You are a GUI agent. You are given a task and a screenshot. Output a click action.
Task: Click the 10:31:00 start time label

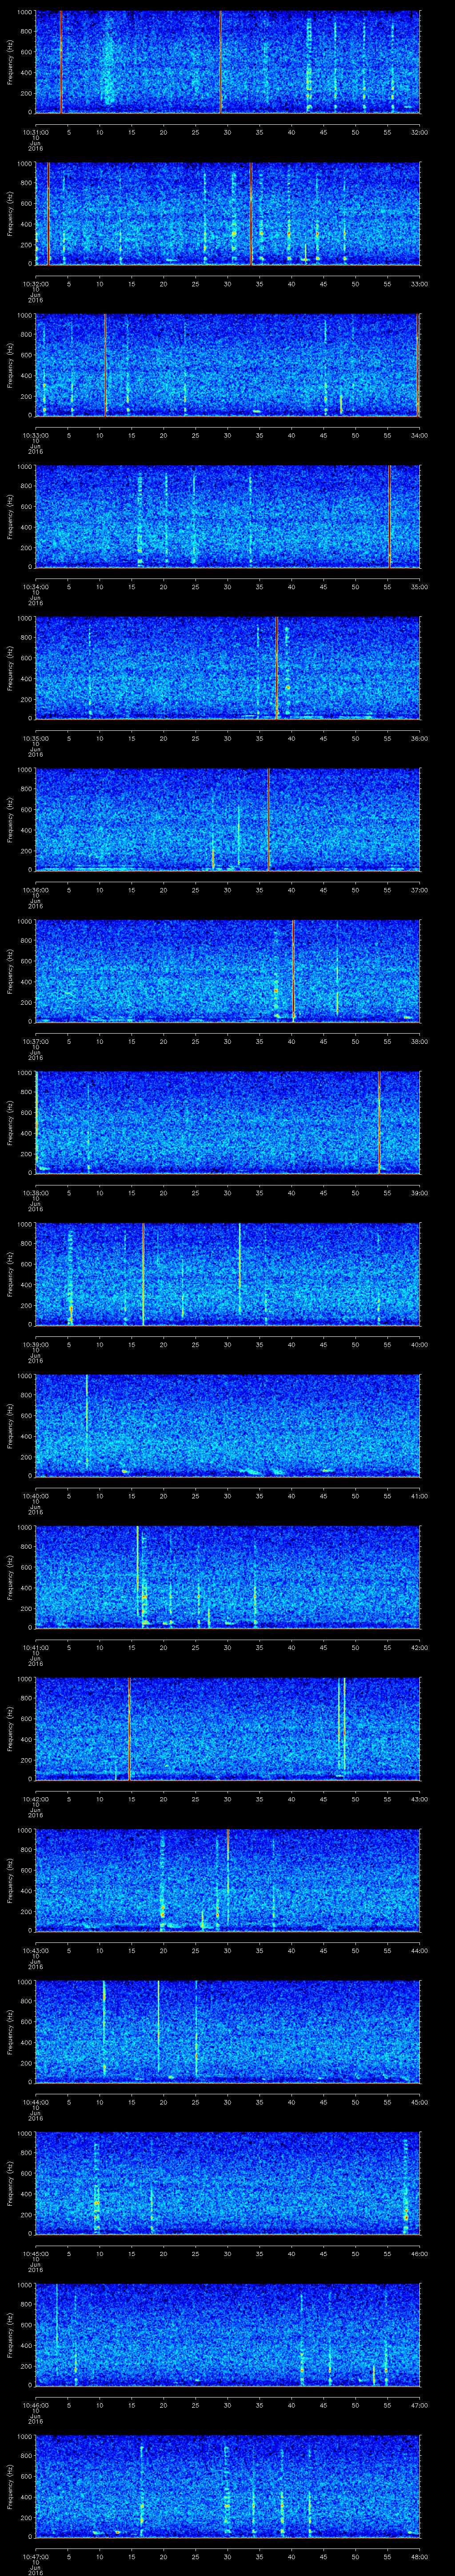35,132
